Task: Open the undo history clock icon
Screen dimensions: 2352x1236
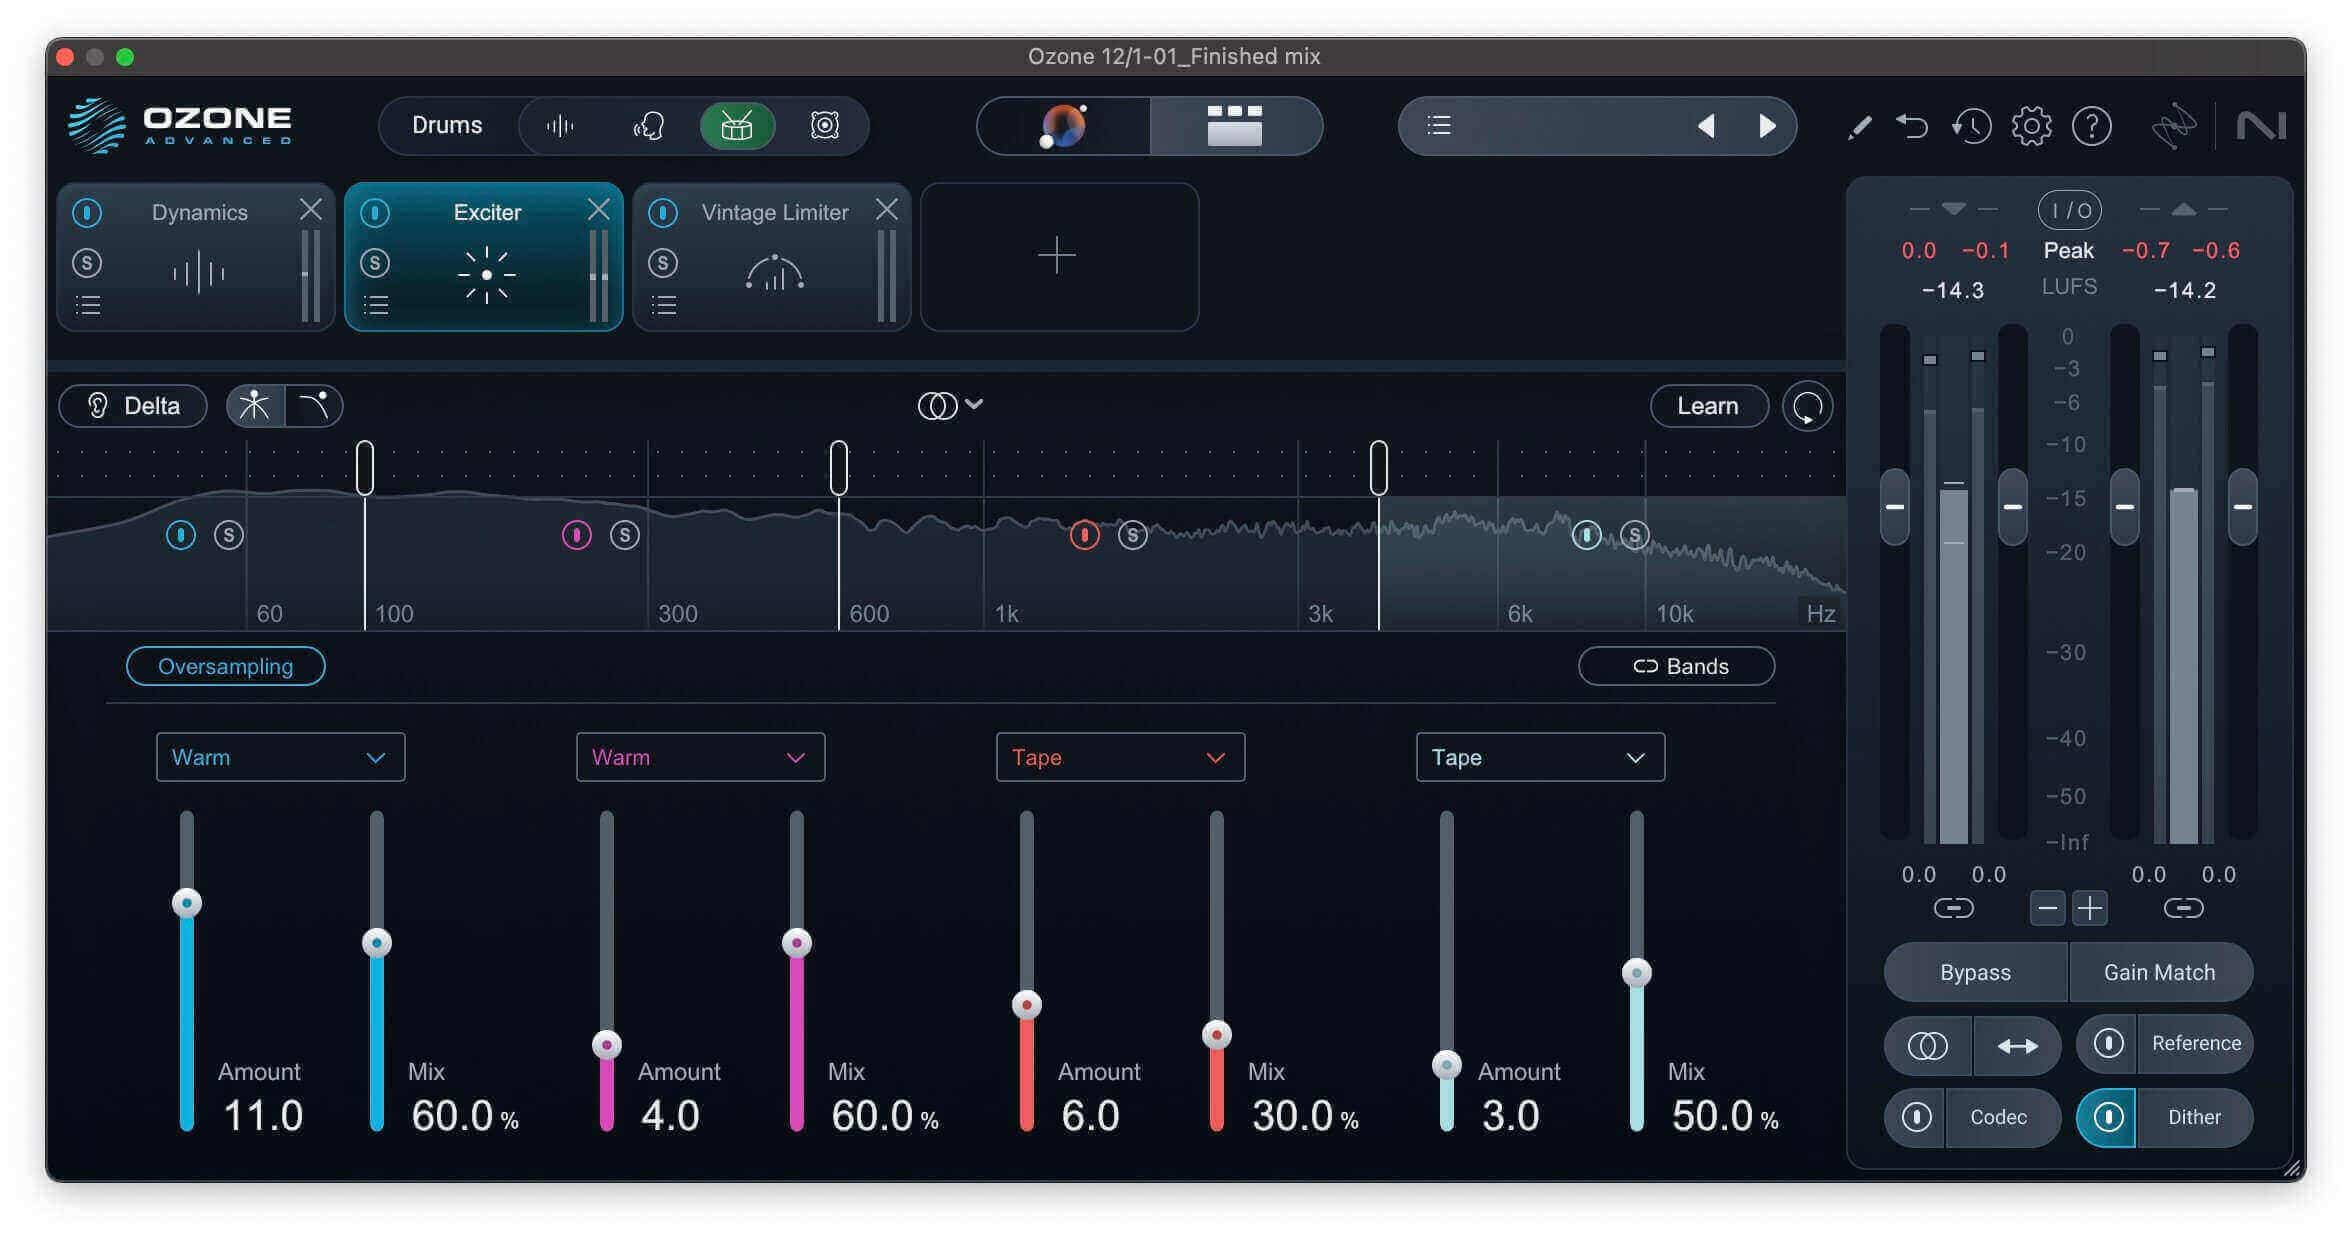Action: (x=1971, y=126)
